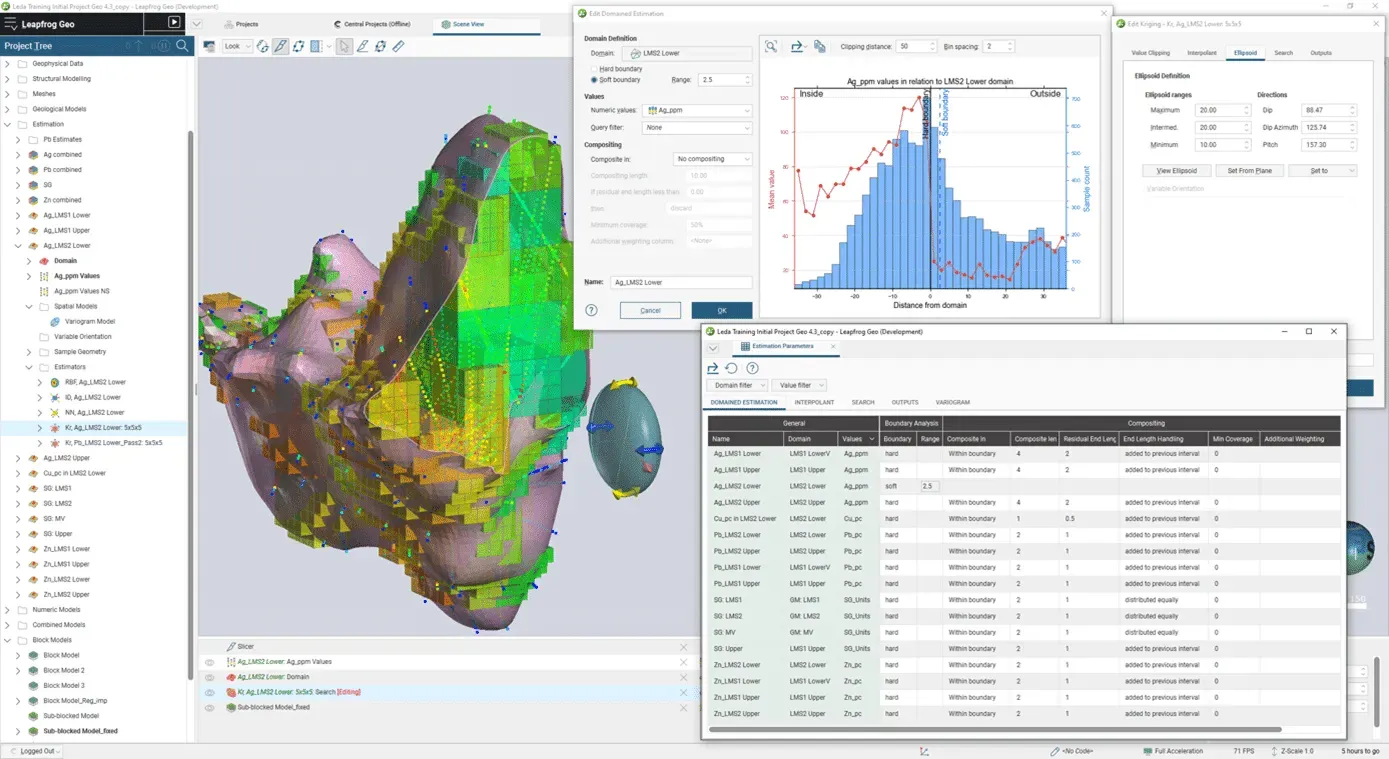Click the refresh icon in Estimation Parameters window
This screenshot has width=1389, height=759.
point(732,368)
